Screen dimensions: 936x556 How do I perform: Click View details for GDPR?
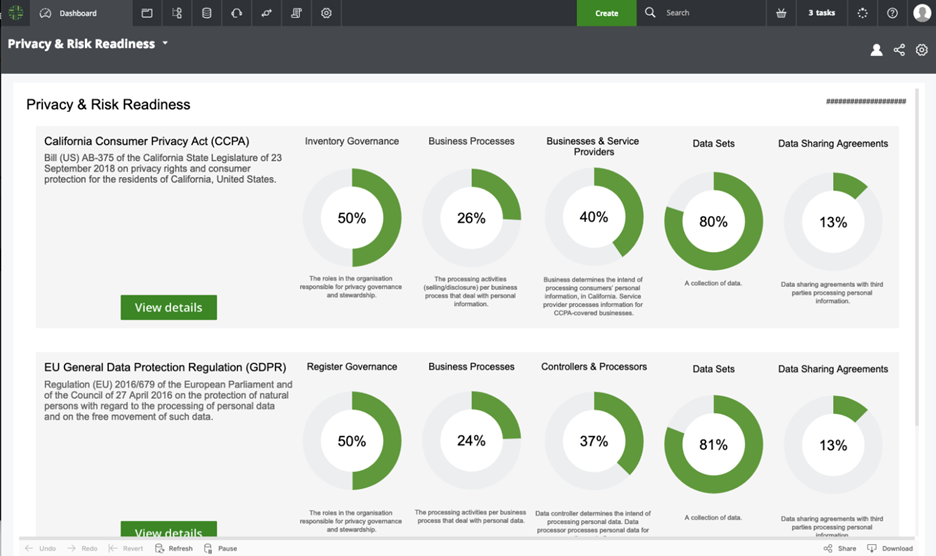(x=168, y=529)
